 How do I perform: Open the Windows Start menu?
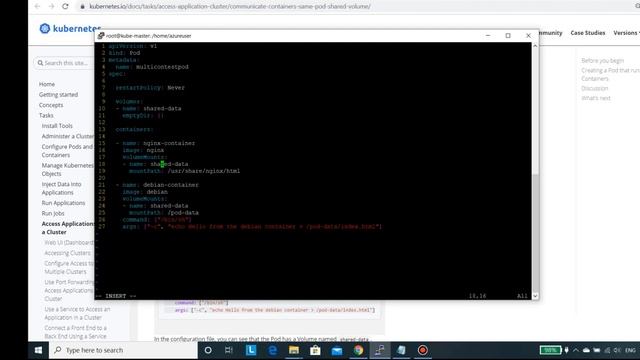click(x=38, y=350)
